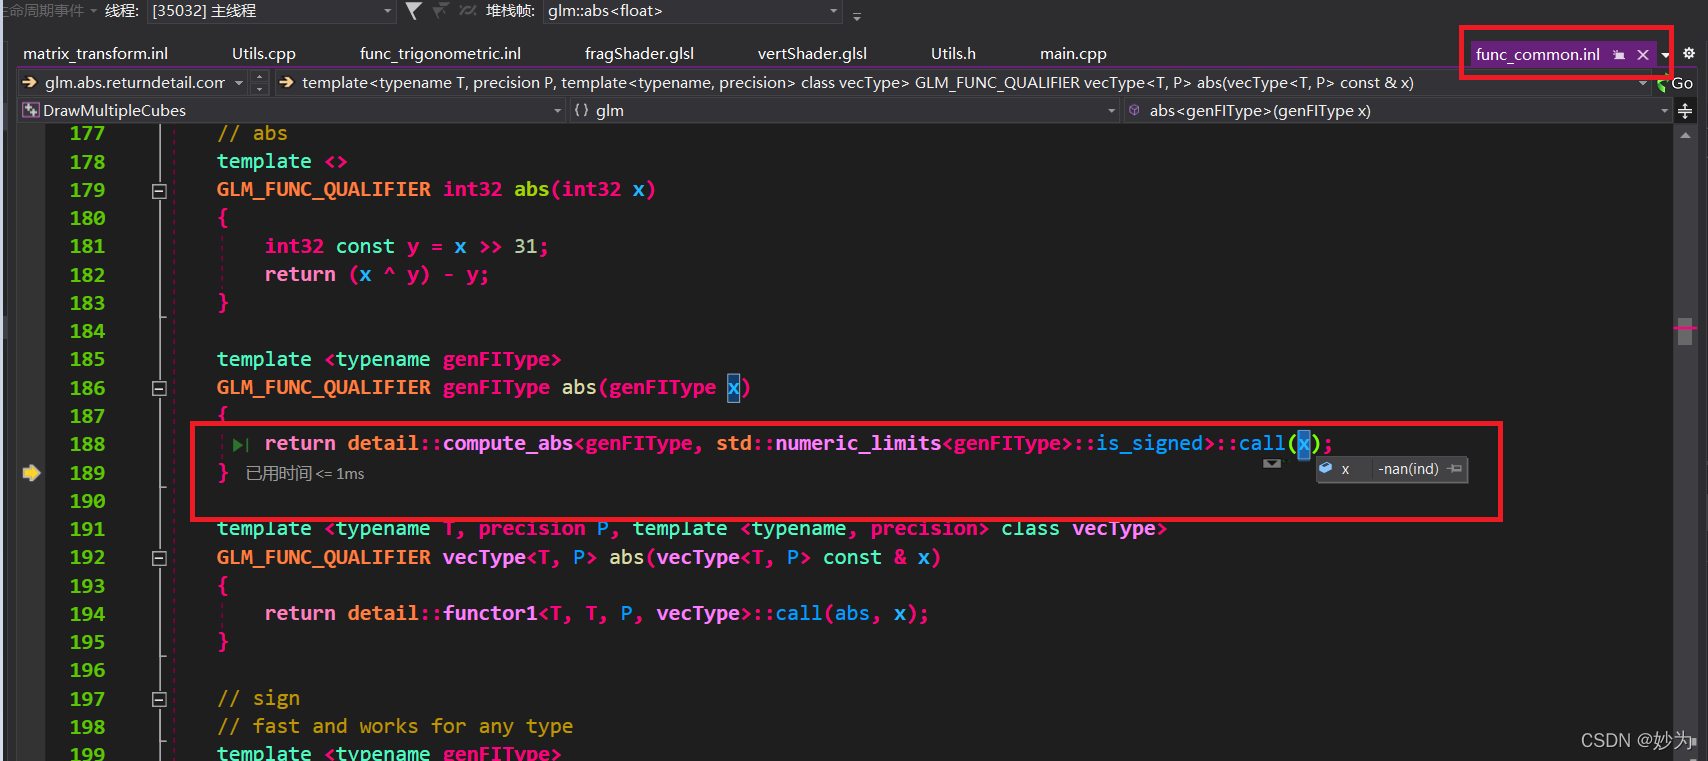Open the func_trigonometric.inl tab
The width and height of the screenshot is (1708, 761).
point(440,54)
